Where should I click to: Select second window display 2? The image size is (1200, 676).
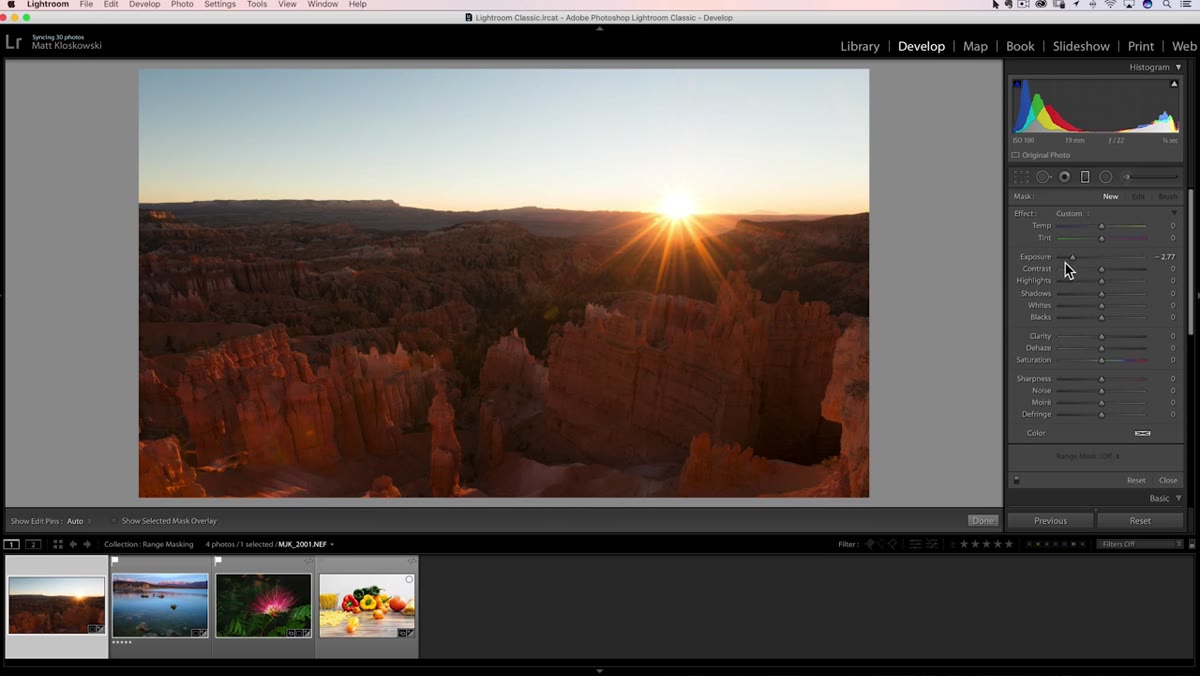click(33, 544)
